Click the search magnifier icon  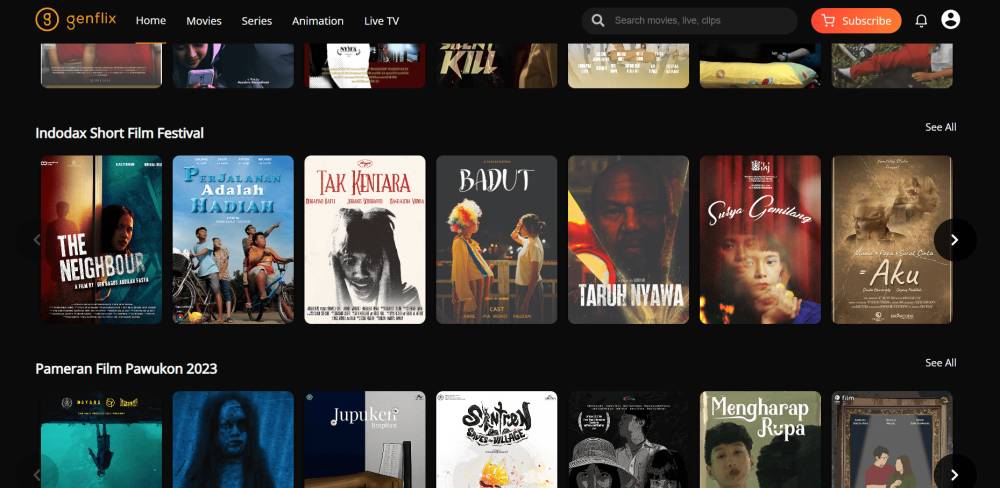coord(598,20)
